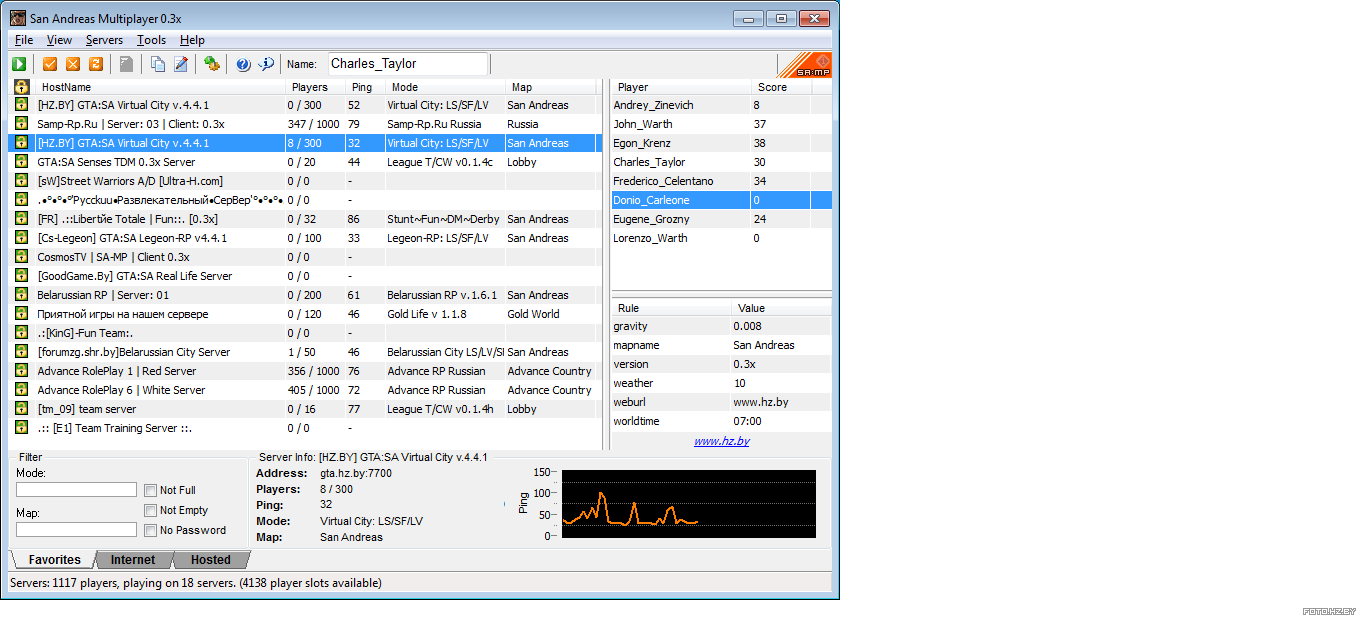Switch to the Hosted tab
The height and width of the screenshot is (619, 1360).
click(x=210, y=560)
